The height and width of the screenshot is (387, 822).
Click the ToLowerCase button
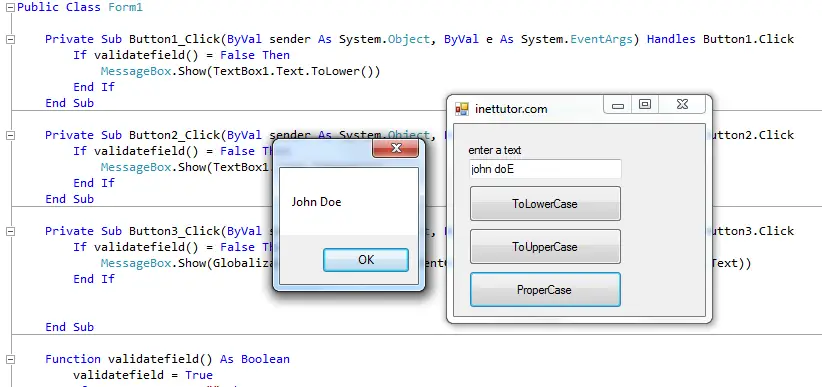[x=545, y=203]
